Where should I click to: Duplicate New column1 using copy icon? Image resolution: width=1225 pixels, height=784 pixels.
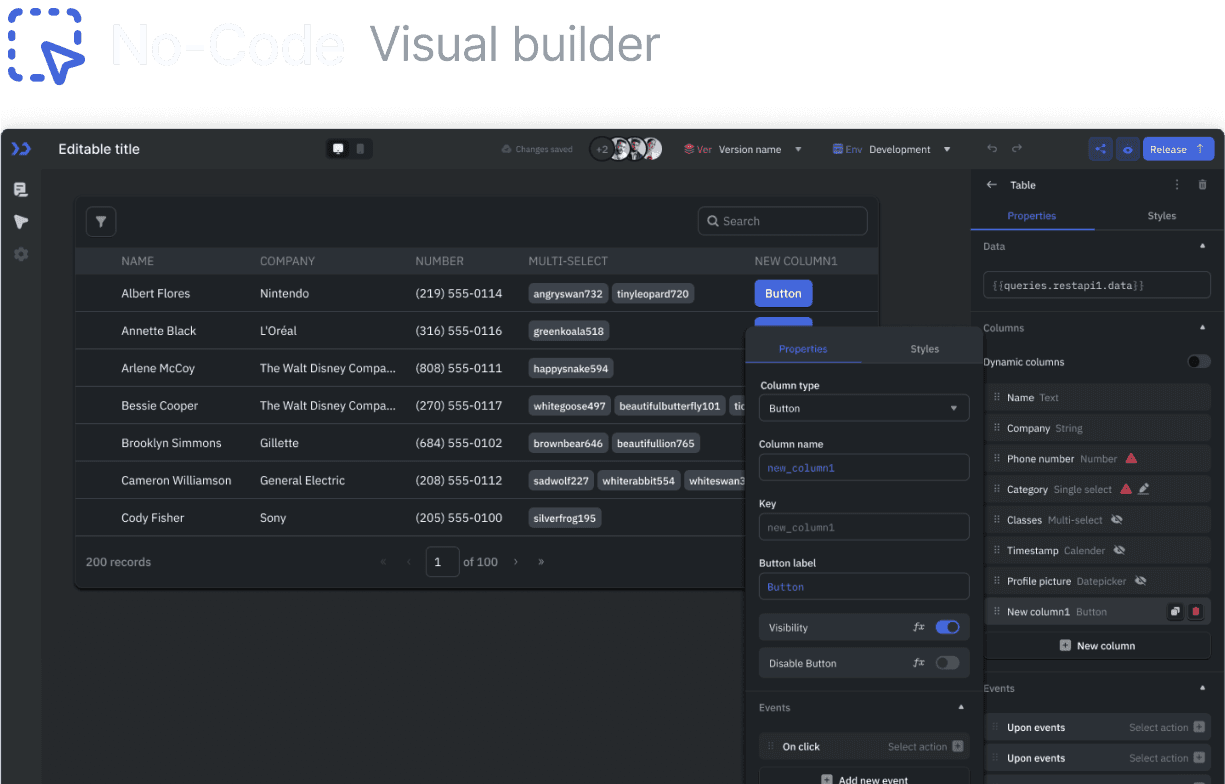[1175, 612]
